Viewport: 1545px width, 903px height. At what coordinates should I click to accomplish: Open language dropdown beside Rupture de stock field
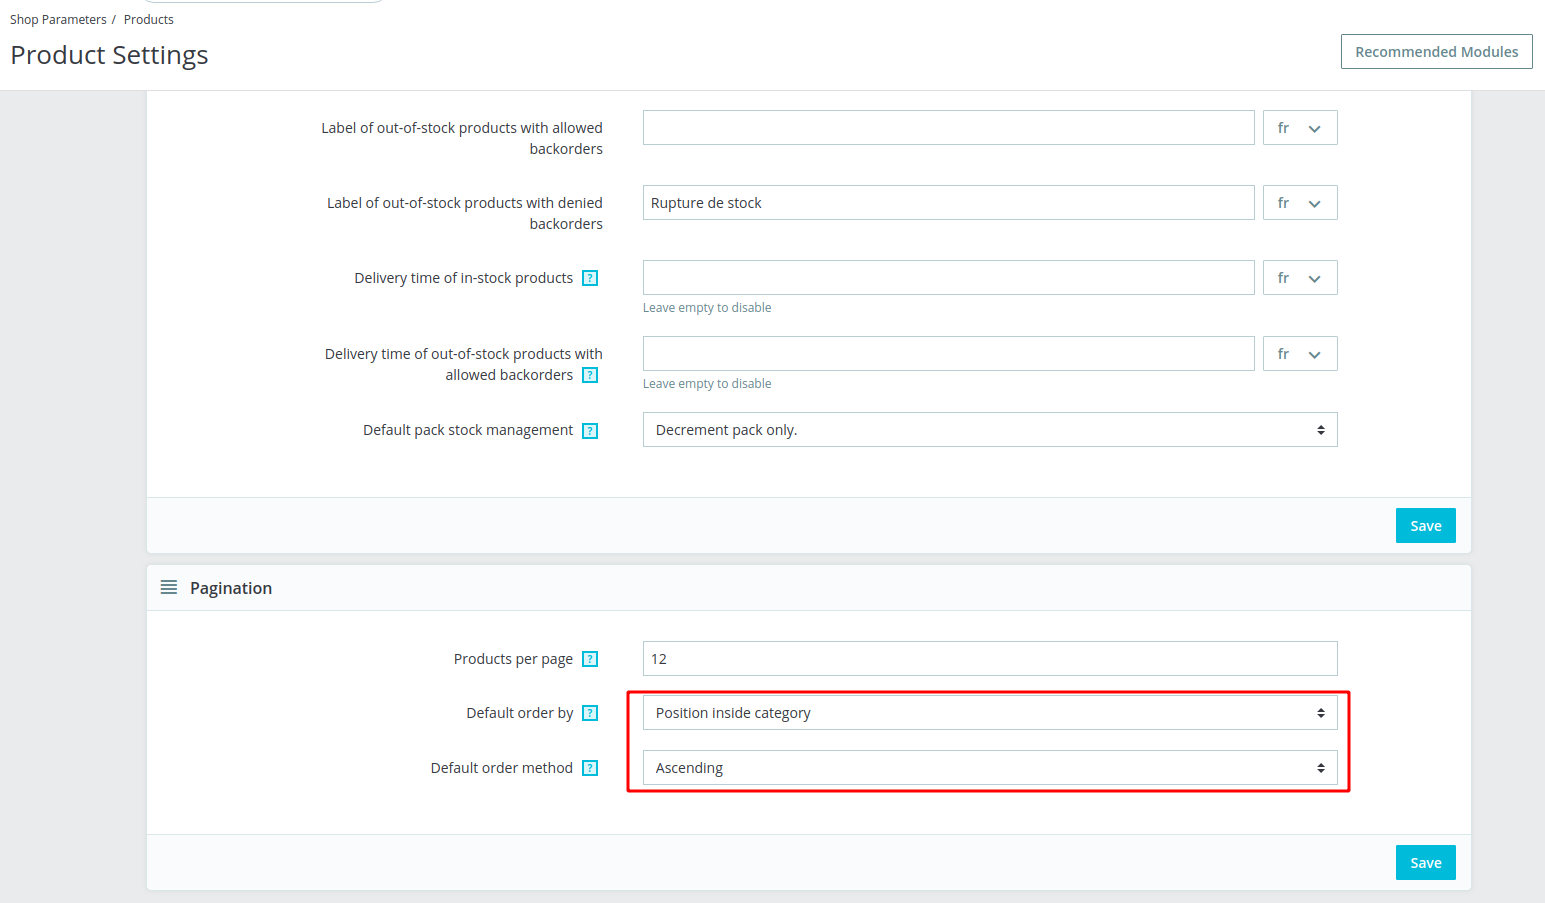point(1300,203)
